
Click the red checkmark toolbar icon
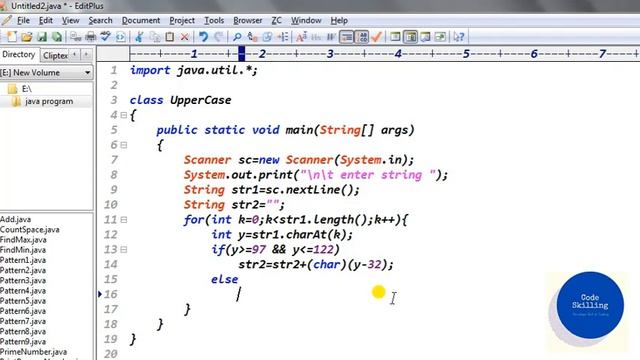(377, 37)
